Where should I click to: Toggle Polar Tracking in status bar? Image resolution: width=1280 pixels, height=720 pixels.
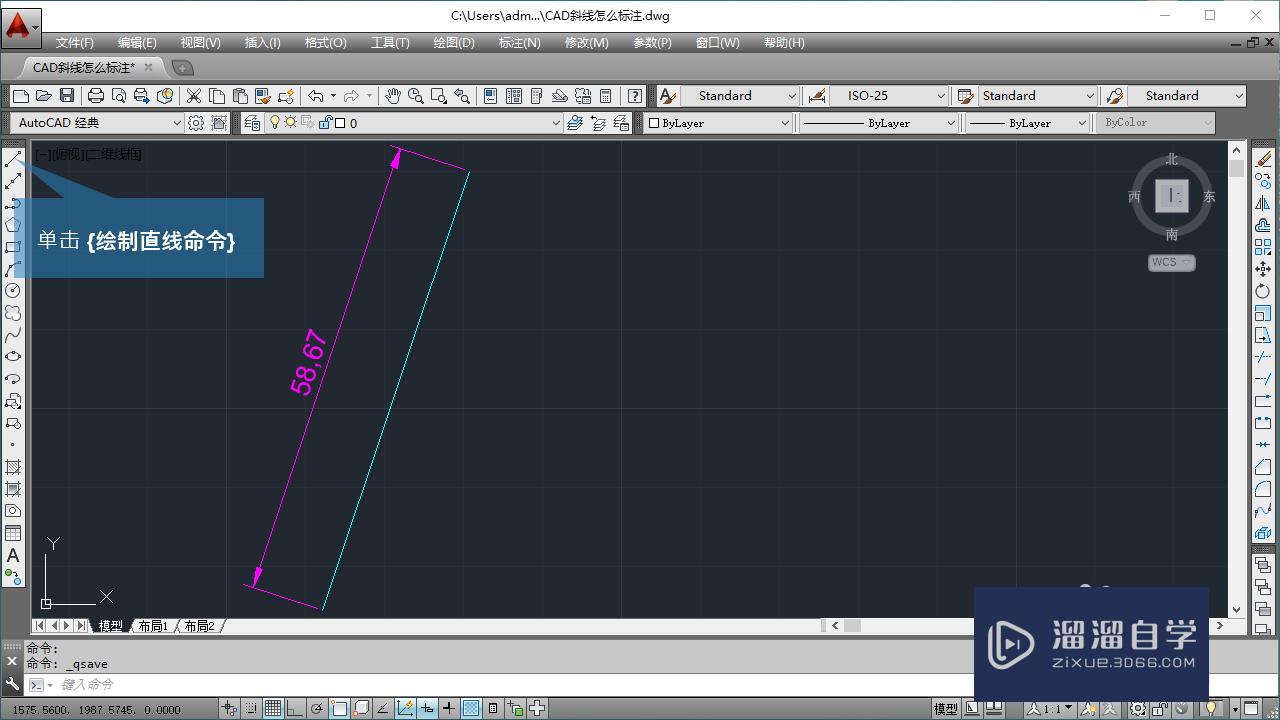click(317, 709)
